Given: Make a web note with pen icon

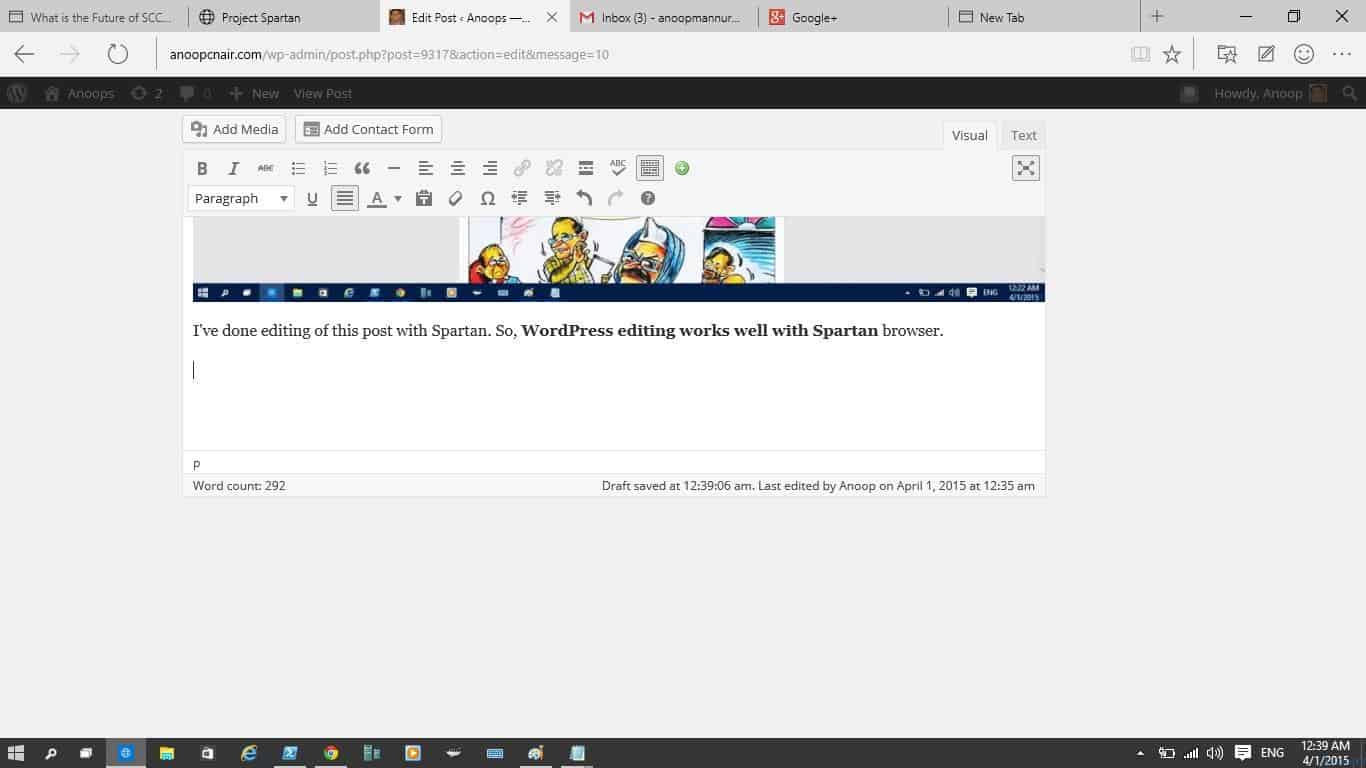Looking at the screenshot, I should click(1266, 54).
